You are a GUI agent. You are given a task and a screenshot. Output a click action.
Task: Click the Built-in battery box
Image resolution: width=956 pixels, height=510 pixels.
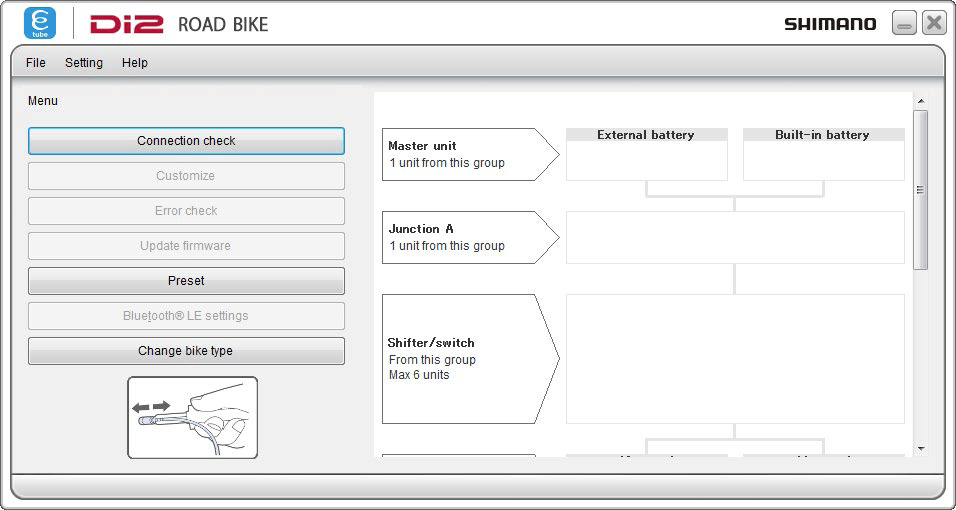click(x=824, y=154)
